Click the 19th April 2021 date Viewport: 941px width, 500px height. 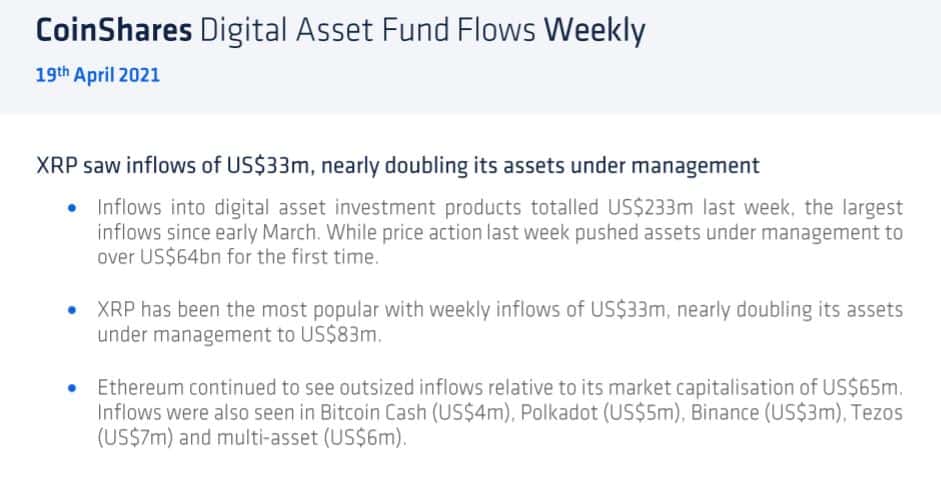[x=98, y=75]
